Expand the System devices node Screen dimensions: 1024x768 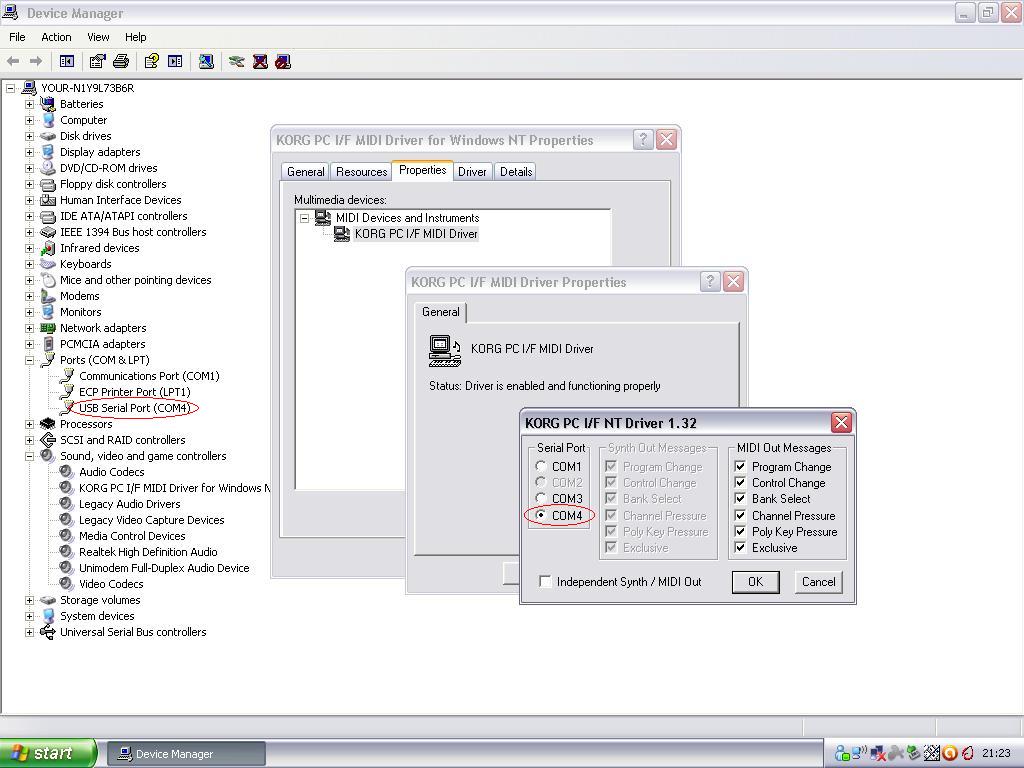29,616
